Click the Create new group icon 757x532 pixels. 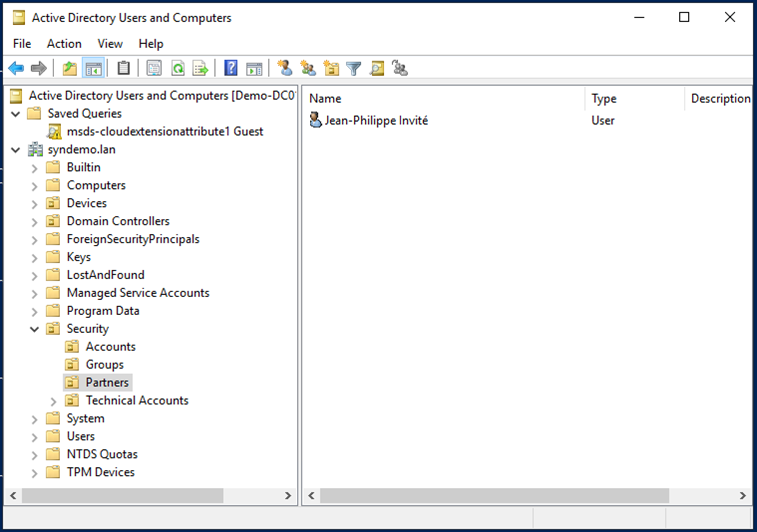(x=308, y=68)
